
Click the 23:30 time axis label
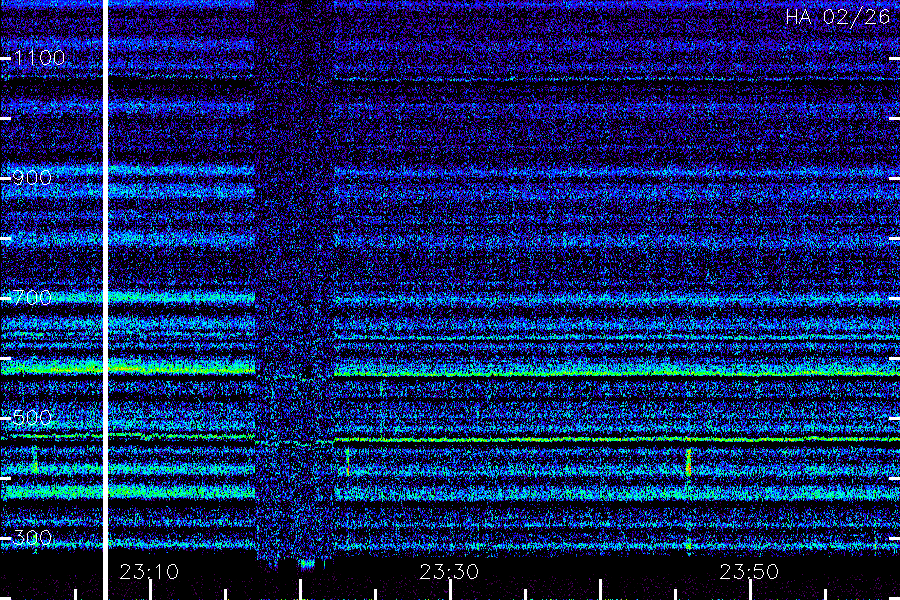click(449, 572)
